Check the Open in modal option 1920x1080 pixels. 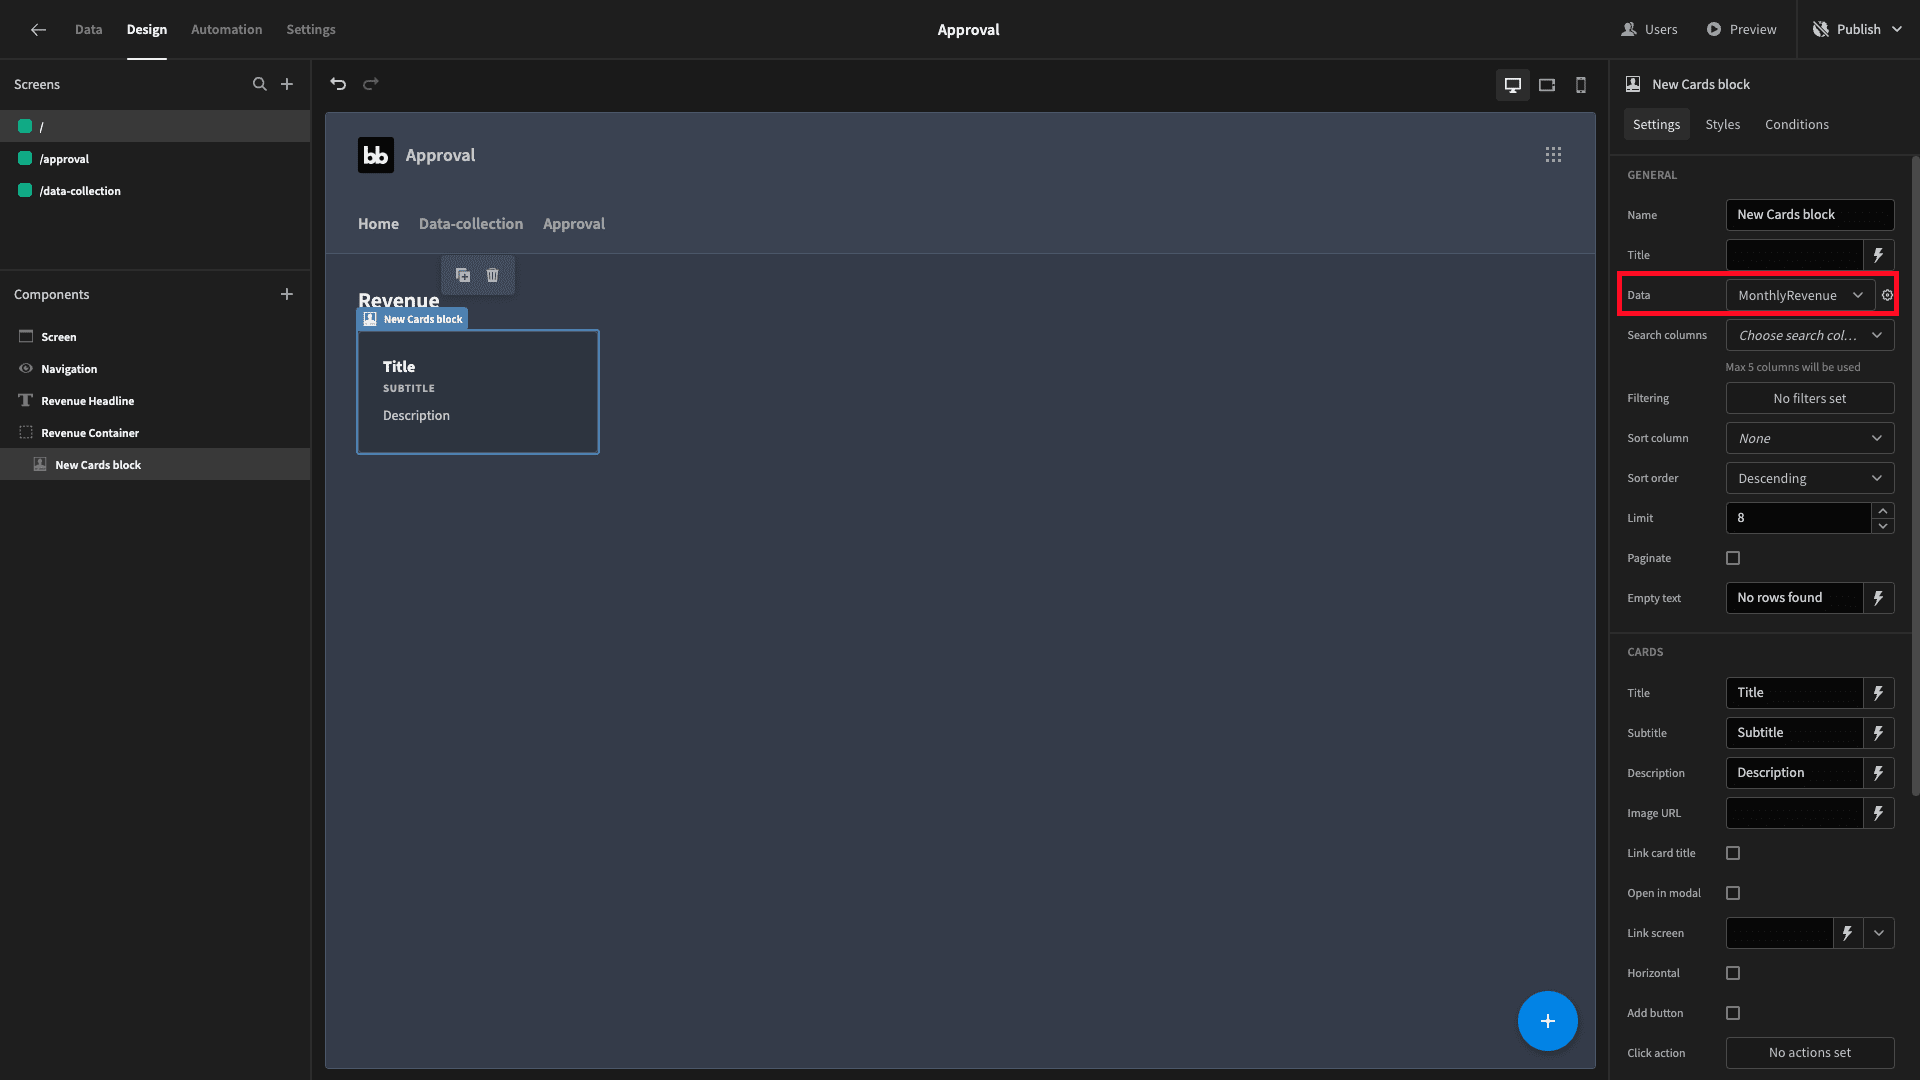(x=1733, y=893)
